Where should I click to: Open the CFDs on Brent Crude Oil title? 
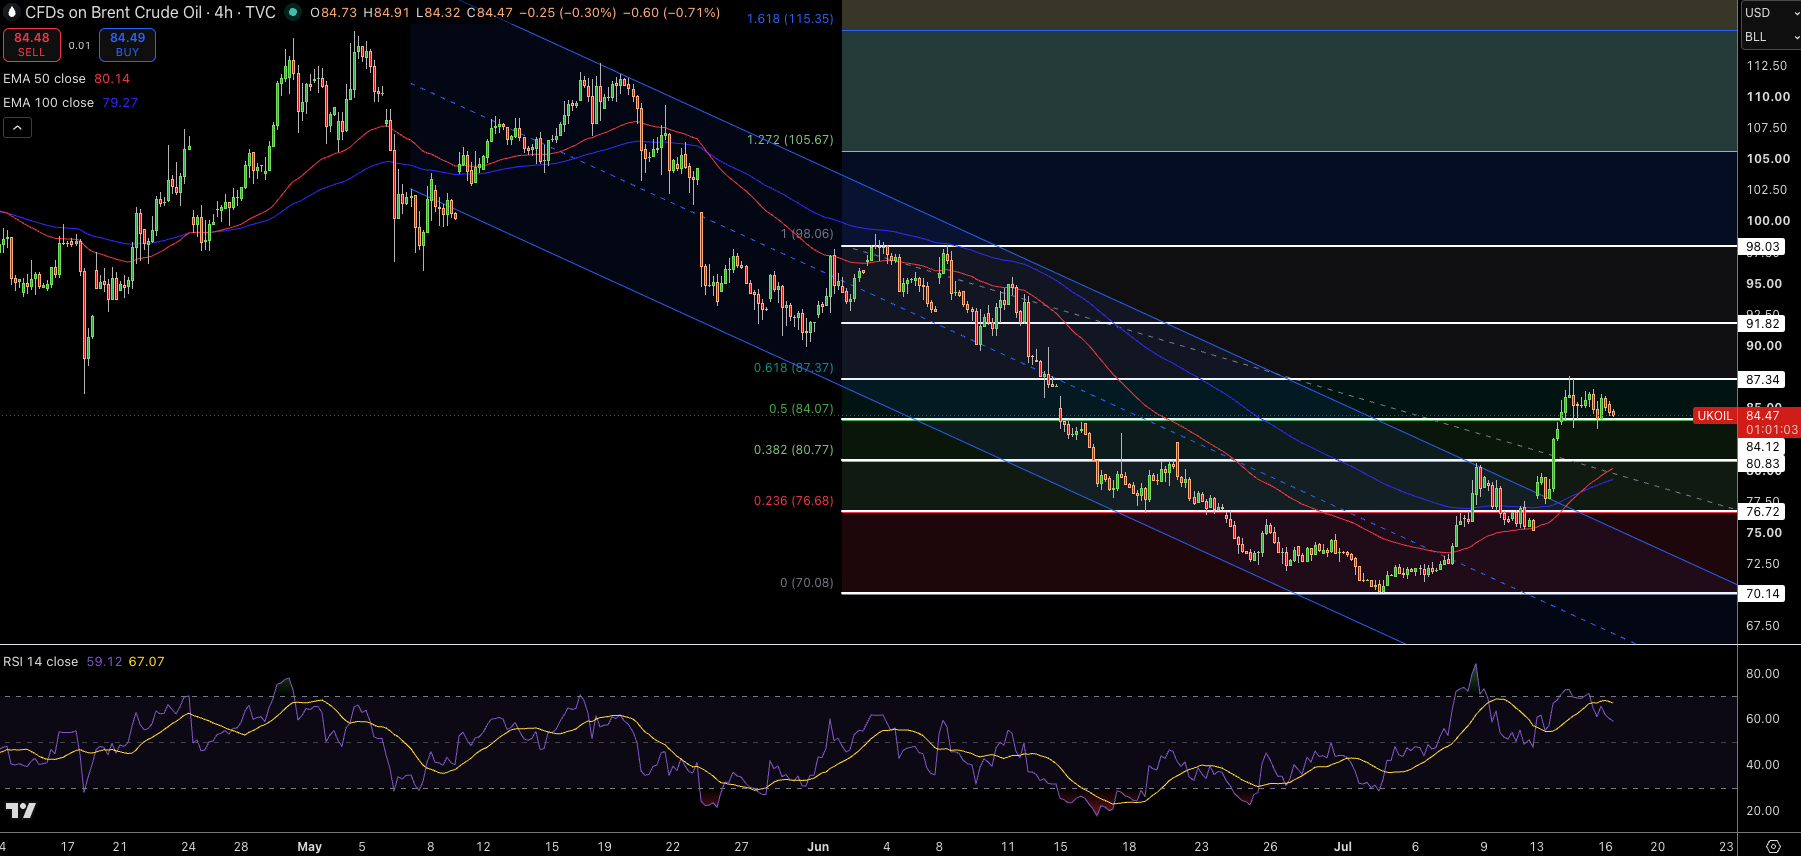[150, 13]
